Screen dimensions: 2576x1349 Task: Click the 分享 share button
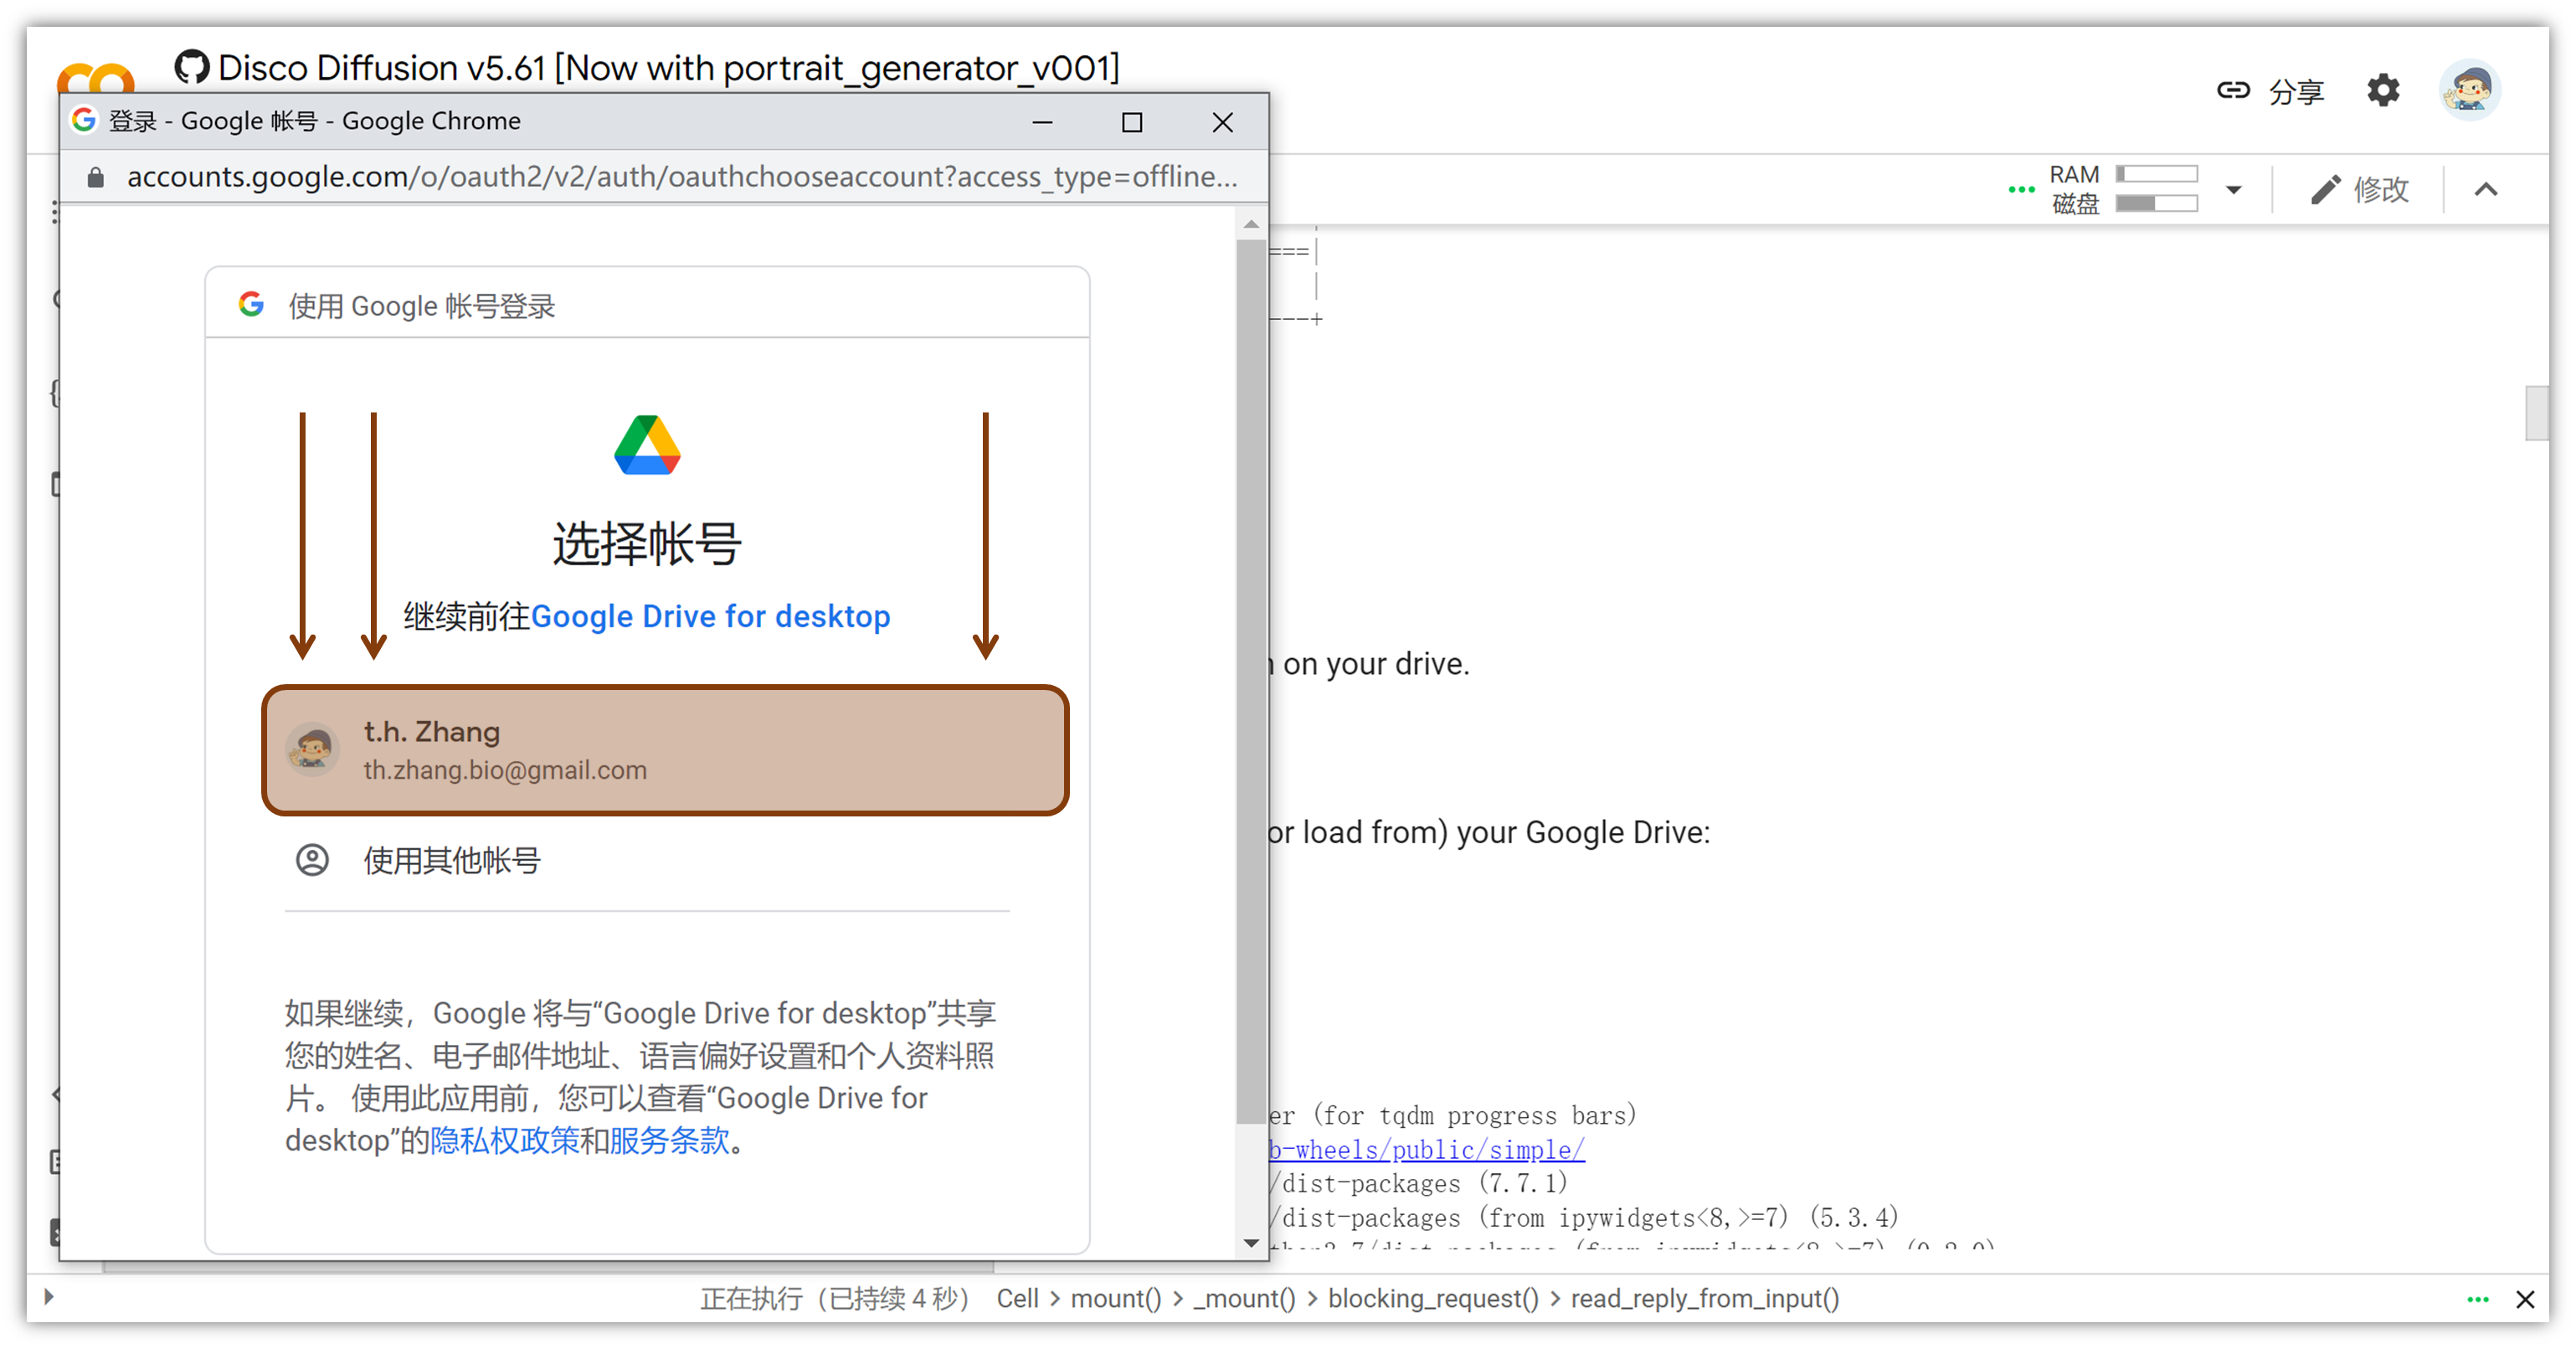(2270, 91)
